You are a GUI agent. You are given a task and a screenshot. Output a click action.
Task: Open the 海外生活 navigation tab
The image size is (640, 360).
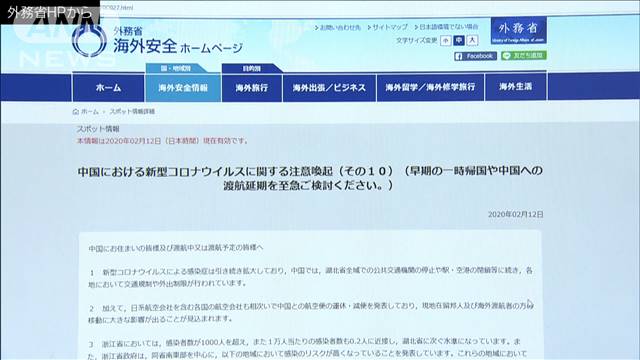[x=516, y=87]
